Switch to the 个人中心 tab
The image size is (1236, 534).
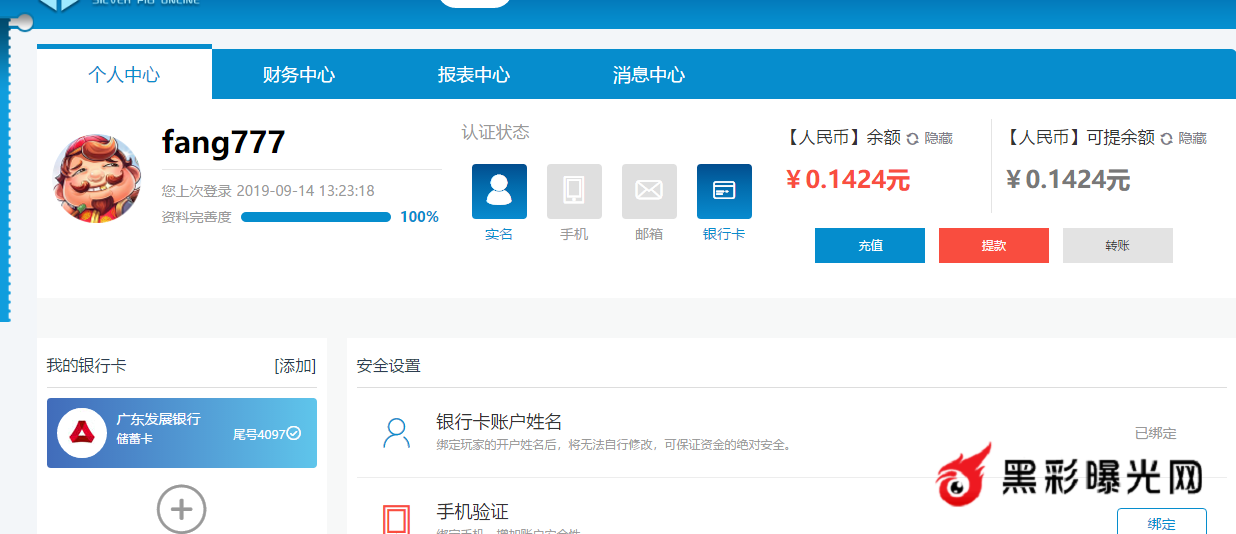point(124,75)
